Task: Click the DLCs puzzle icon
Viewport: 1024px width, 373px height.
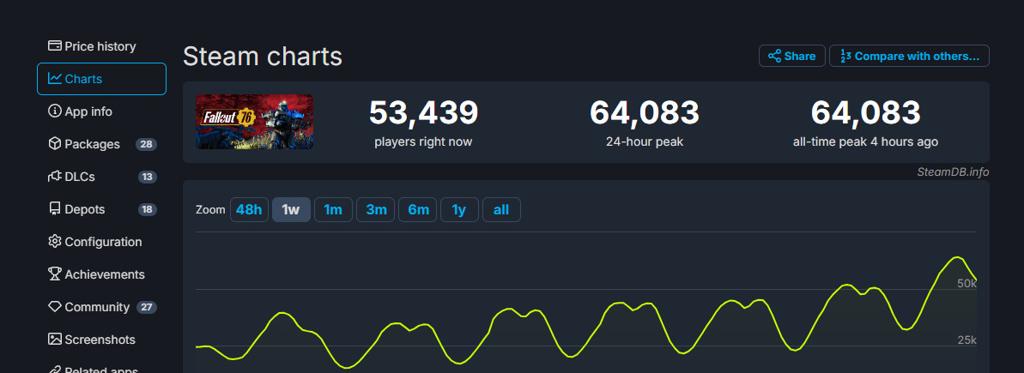Action: pos(55,176)
